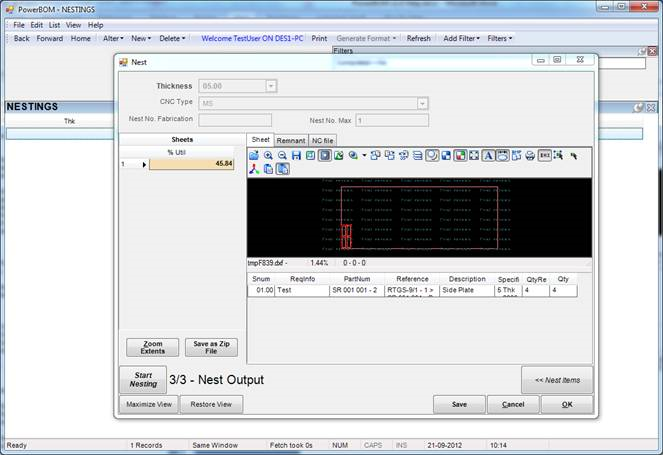Click the open file icon in sheet toolbar
Screen dimensions: 663x455
coord(254,156)
